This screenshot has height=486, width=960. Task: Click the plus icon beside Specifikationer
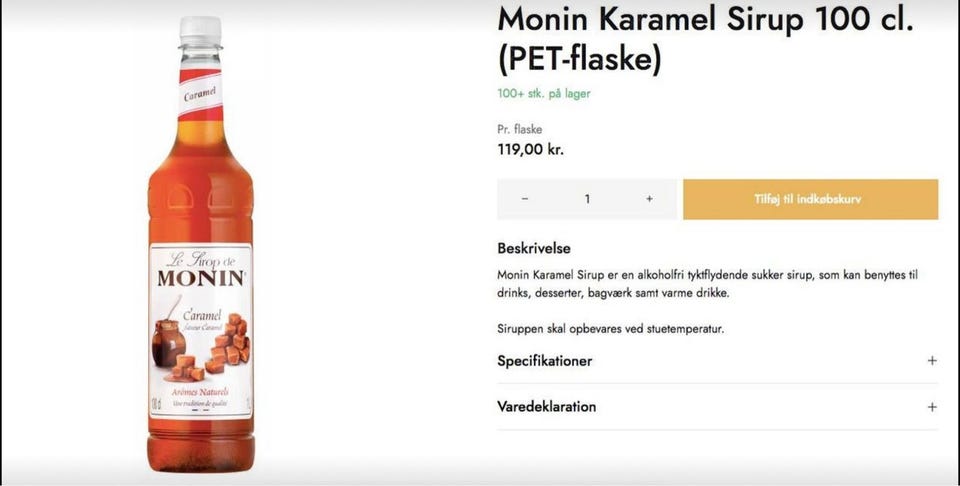click(932, 361)
